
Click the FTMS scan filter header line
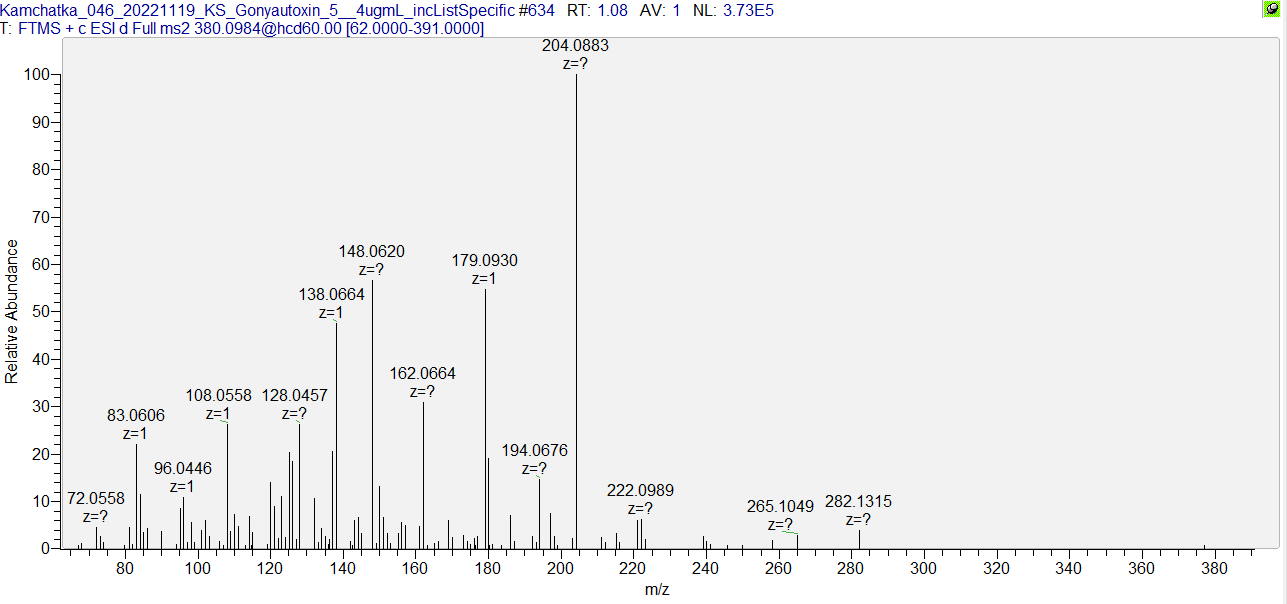click(x=242, y=28)
